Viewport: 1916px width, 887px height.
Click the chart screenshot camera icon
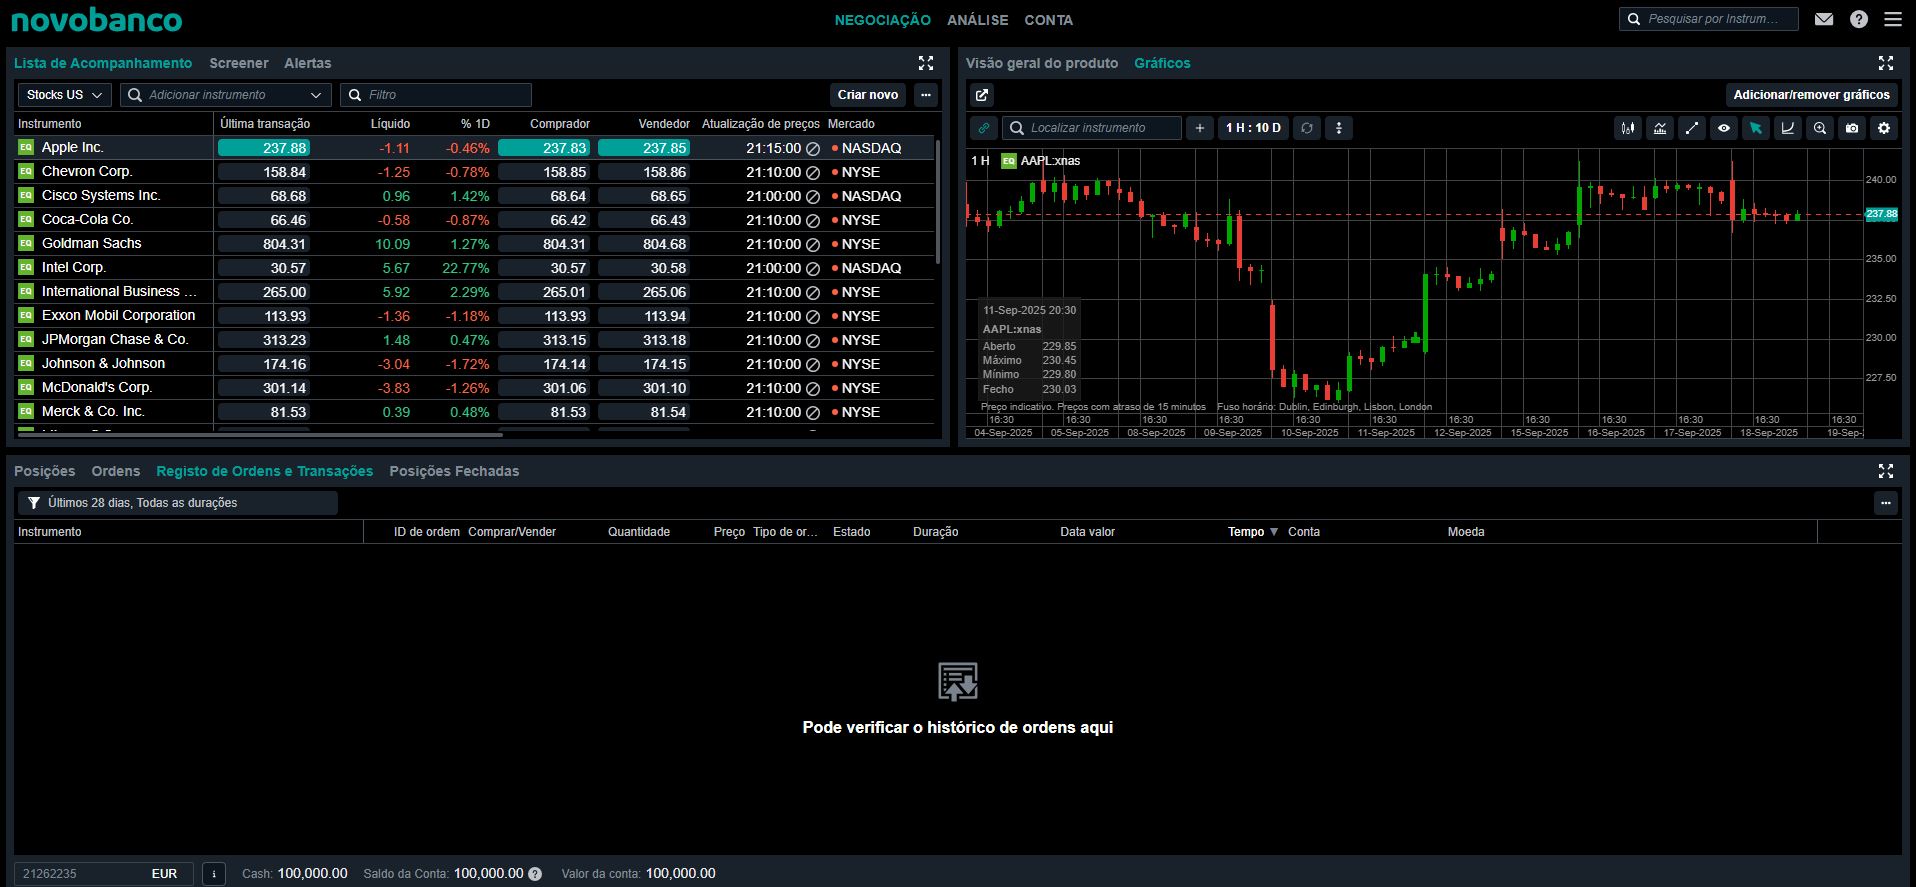[1852, 128]
